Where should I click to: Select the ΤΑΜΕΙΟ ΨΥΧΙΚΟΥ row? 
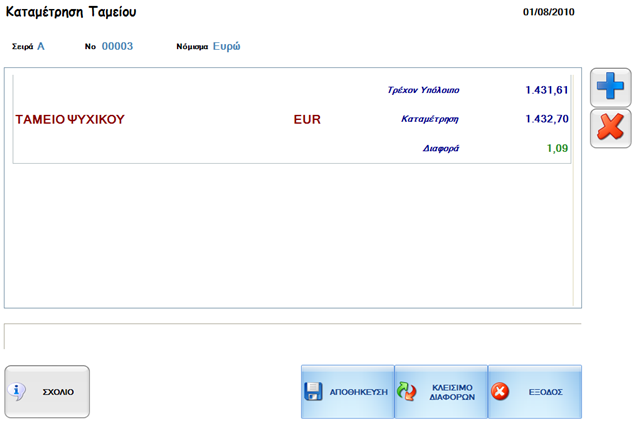[x=292, y=119]
